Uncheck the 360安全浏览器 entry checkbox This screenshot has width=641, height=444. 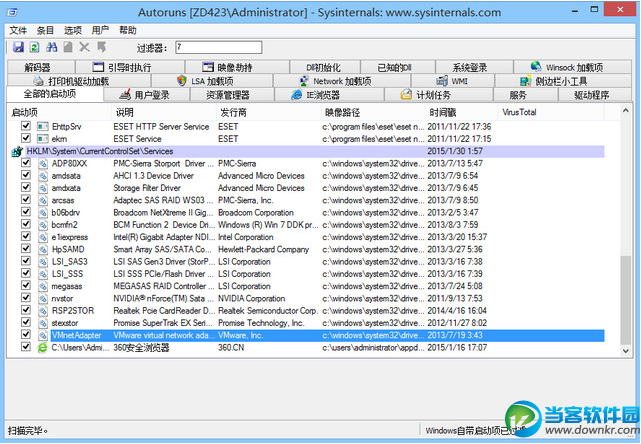coord(26,346)
